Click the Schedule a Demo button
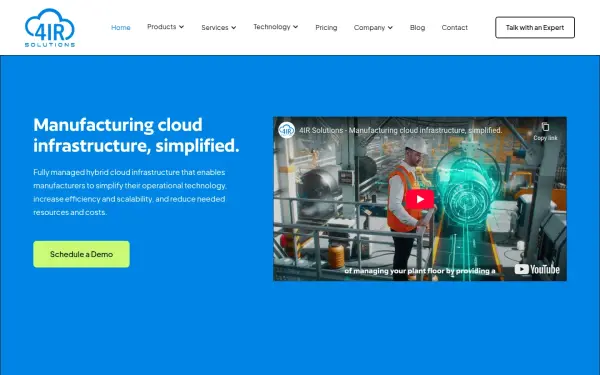The height and width of the screenshot is (375, 600). pos(81,254)
